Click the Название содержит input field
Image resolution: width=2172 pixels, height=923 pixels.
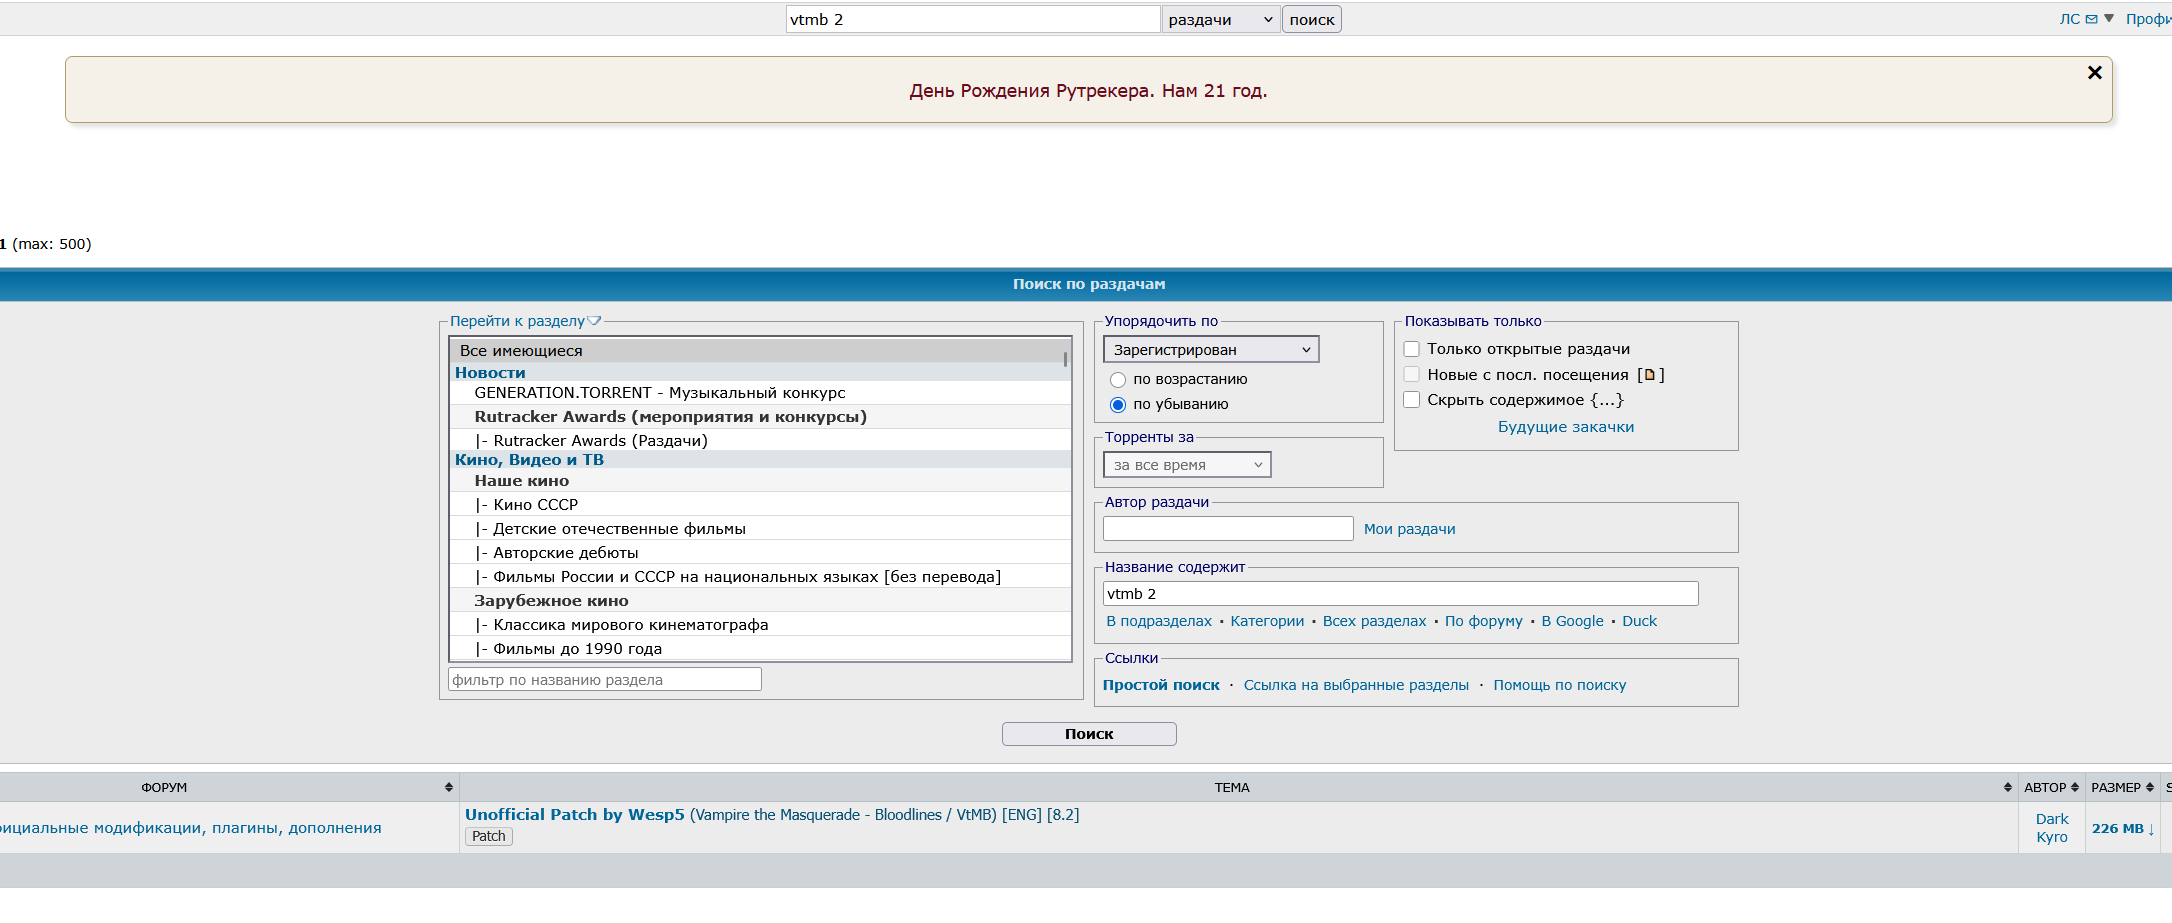tap(1400, 594)
